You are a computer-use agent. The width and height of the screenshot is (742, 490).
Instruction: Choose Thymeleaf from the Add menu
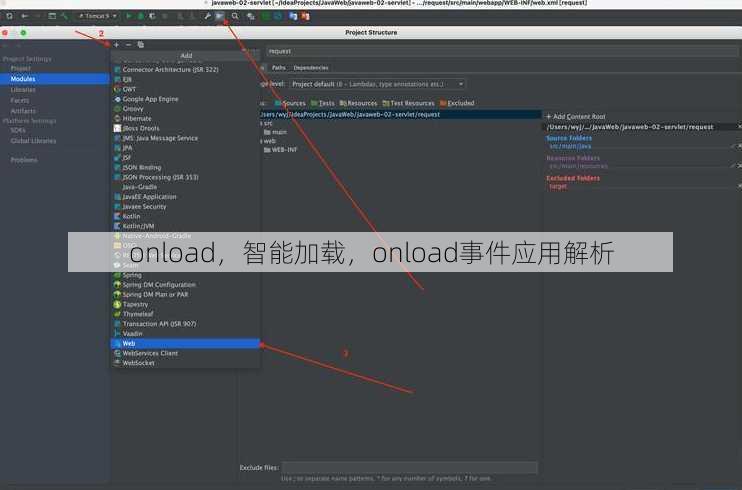coord(186,314)
